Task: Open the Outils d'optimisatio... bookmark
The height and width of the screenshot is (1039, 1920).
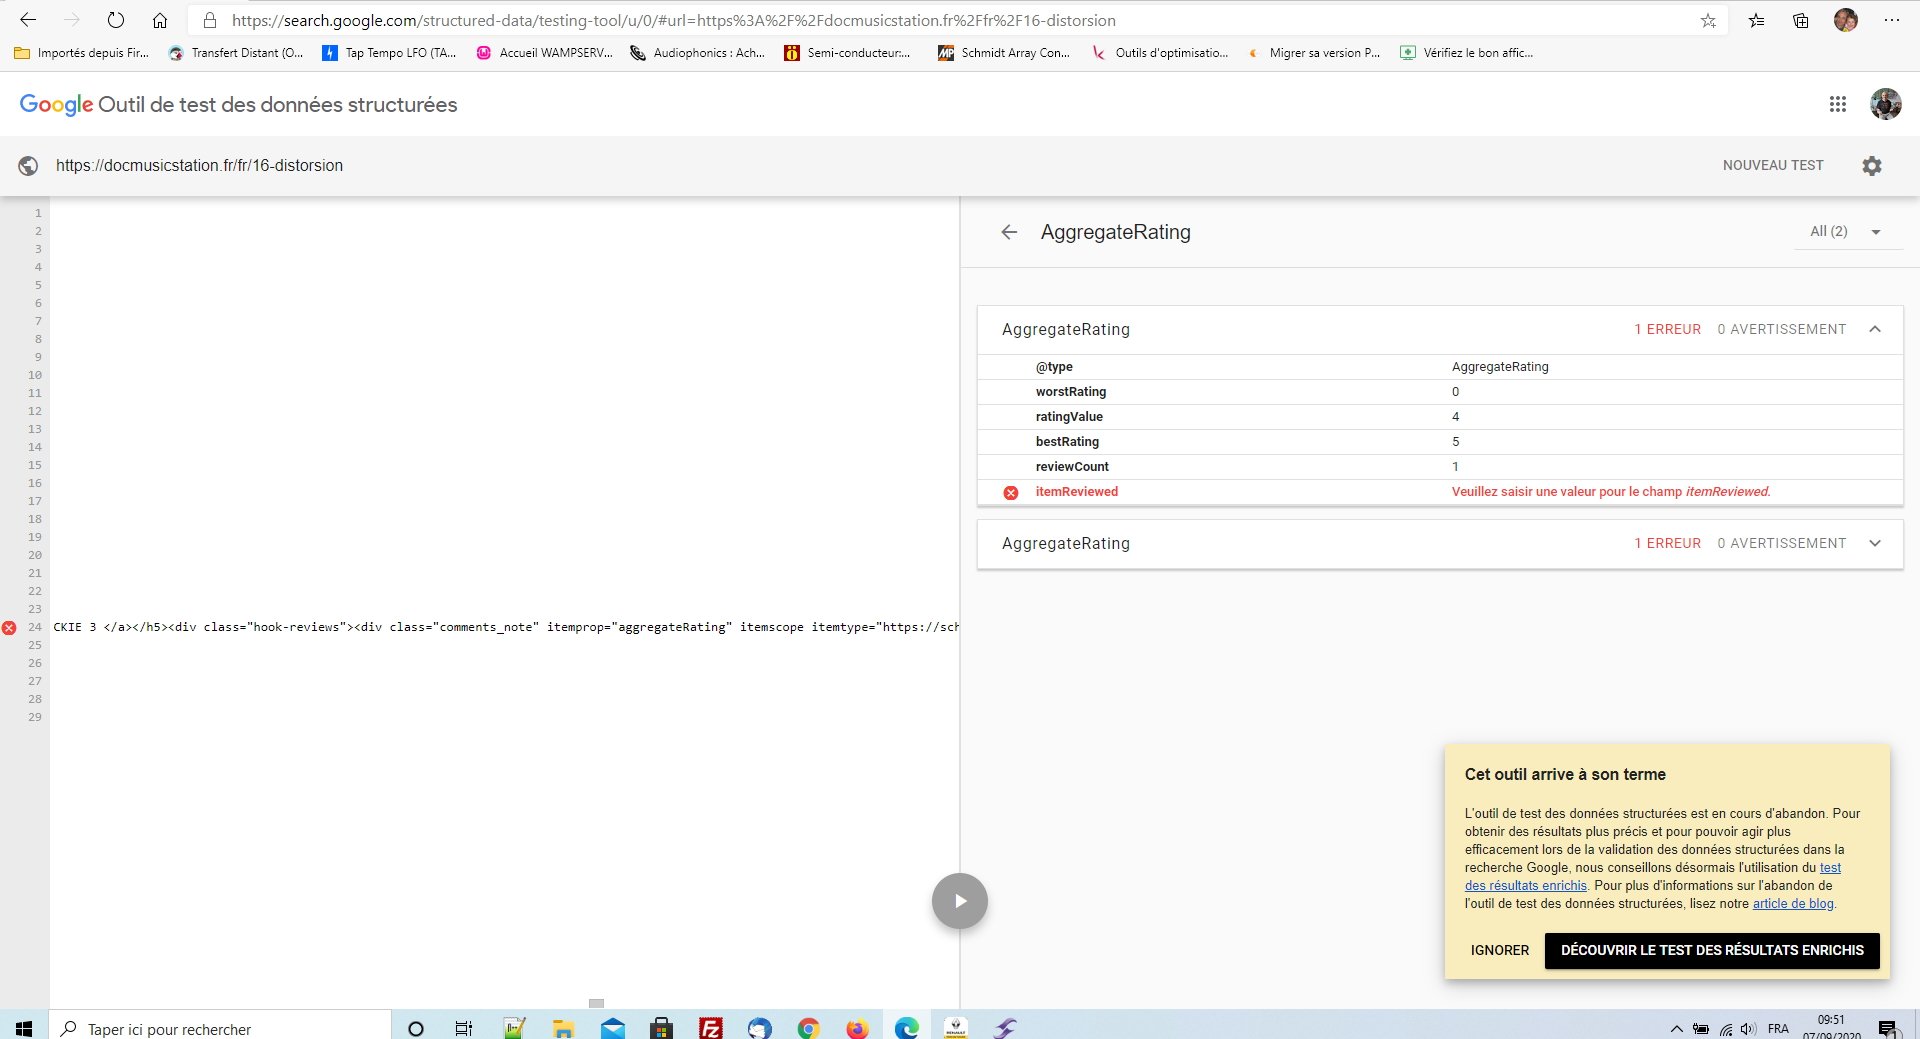Action: 1160,53
